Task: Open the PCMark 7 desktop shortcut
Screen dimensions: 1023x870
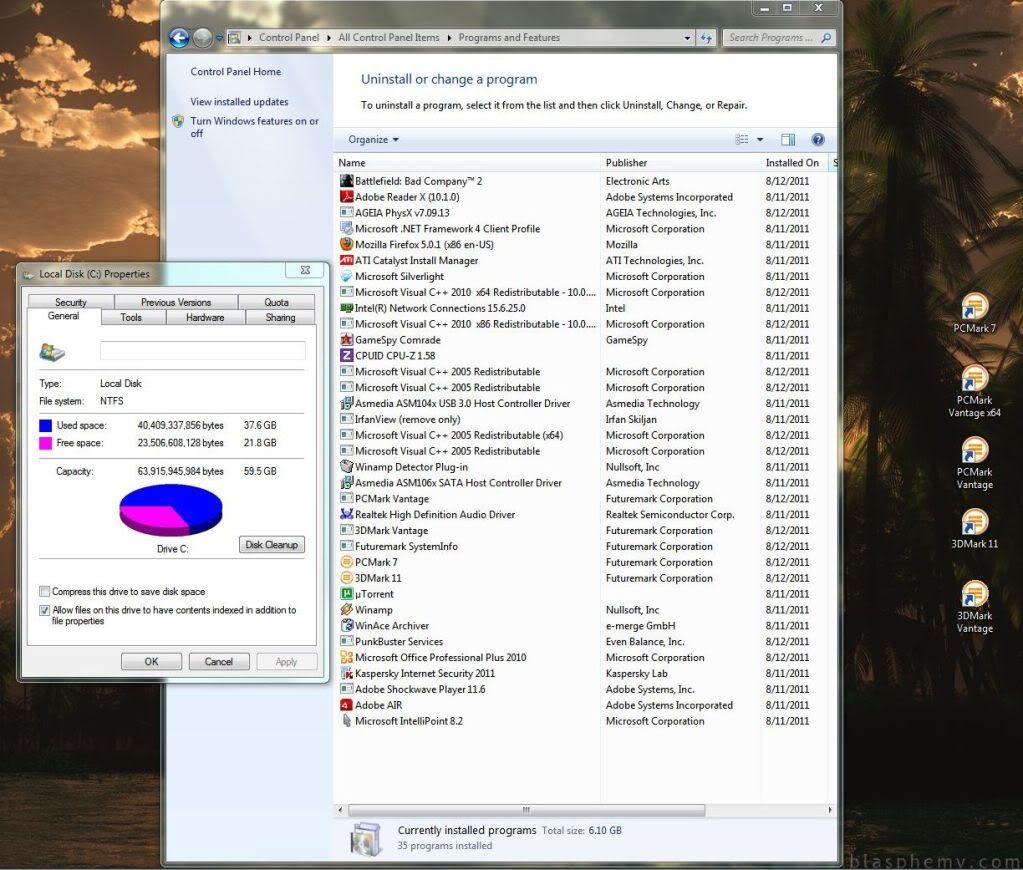Action: coord(975,313)
